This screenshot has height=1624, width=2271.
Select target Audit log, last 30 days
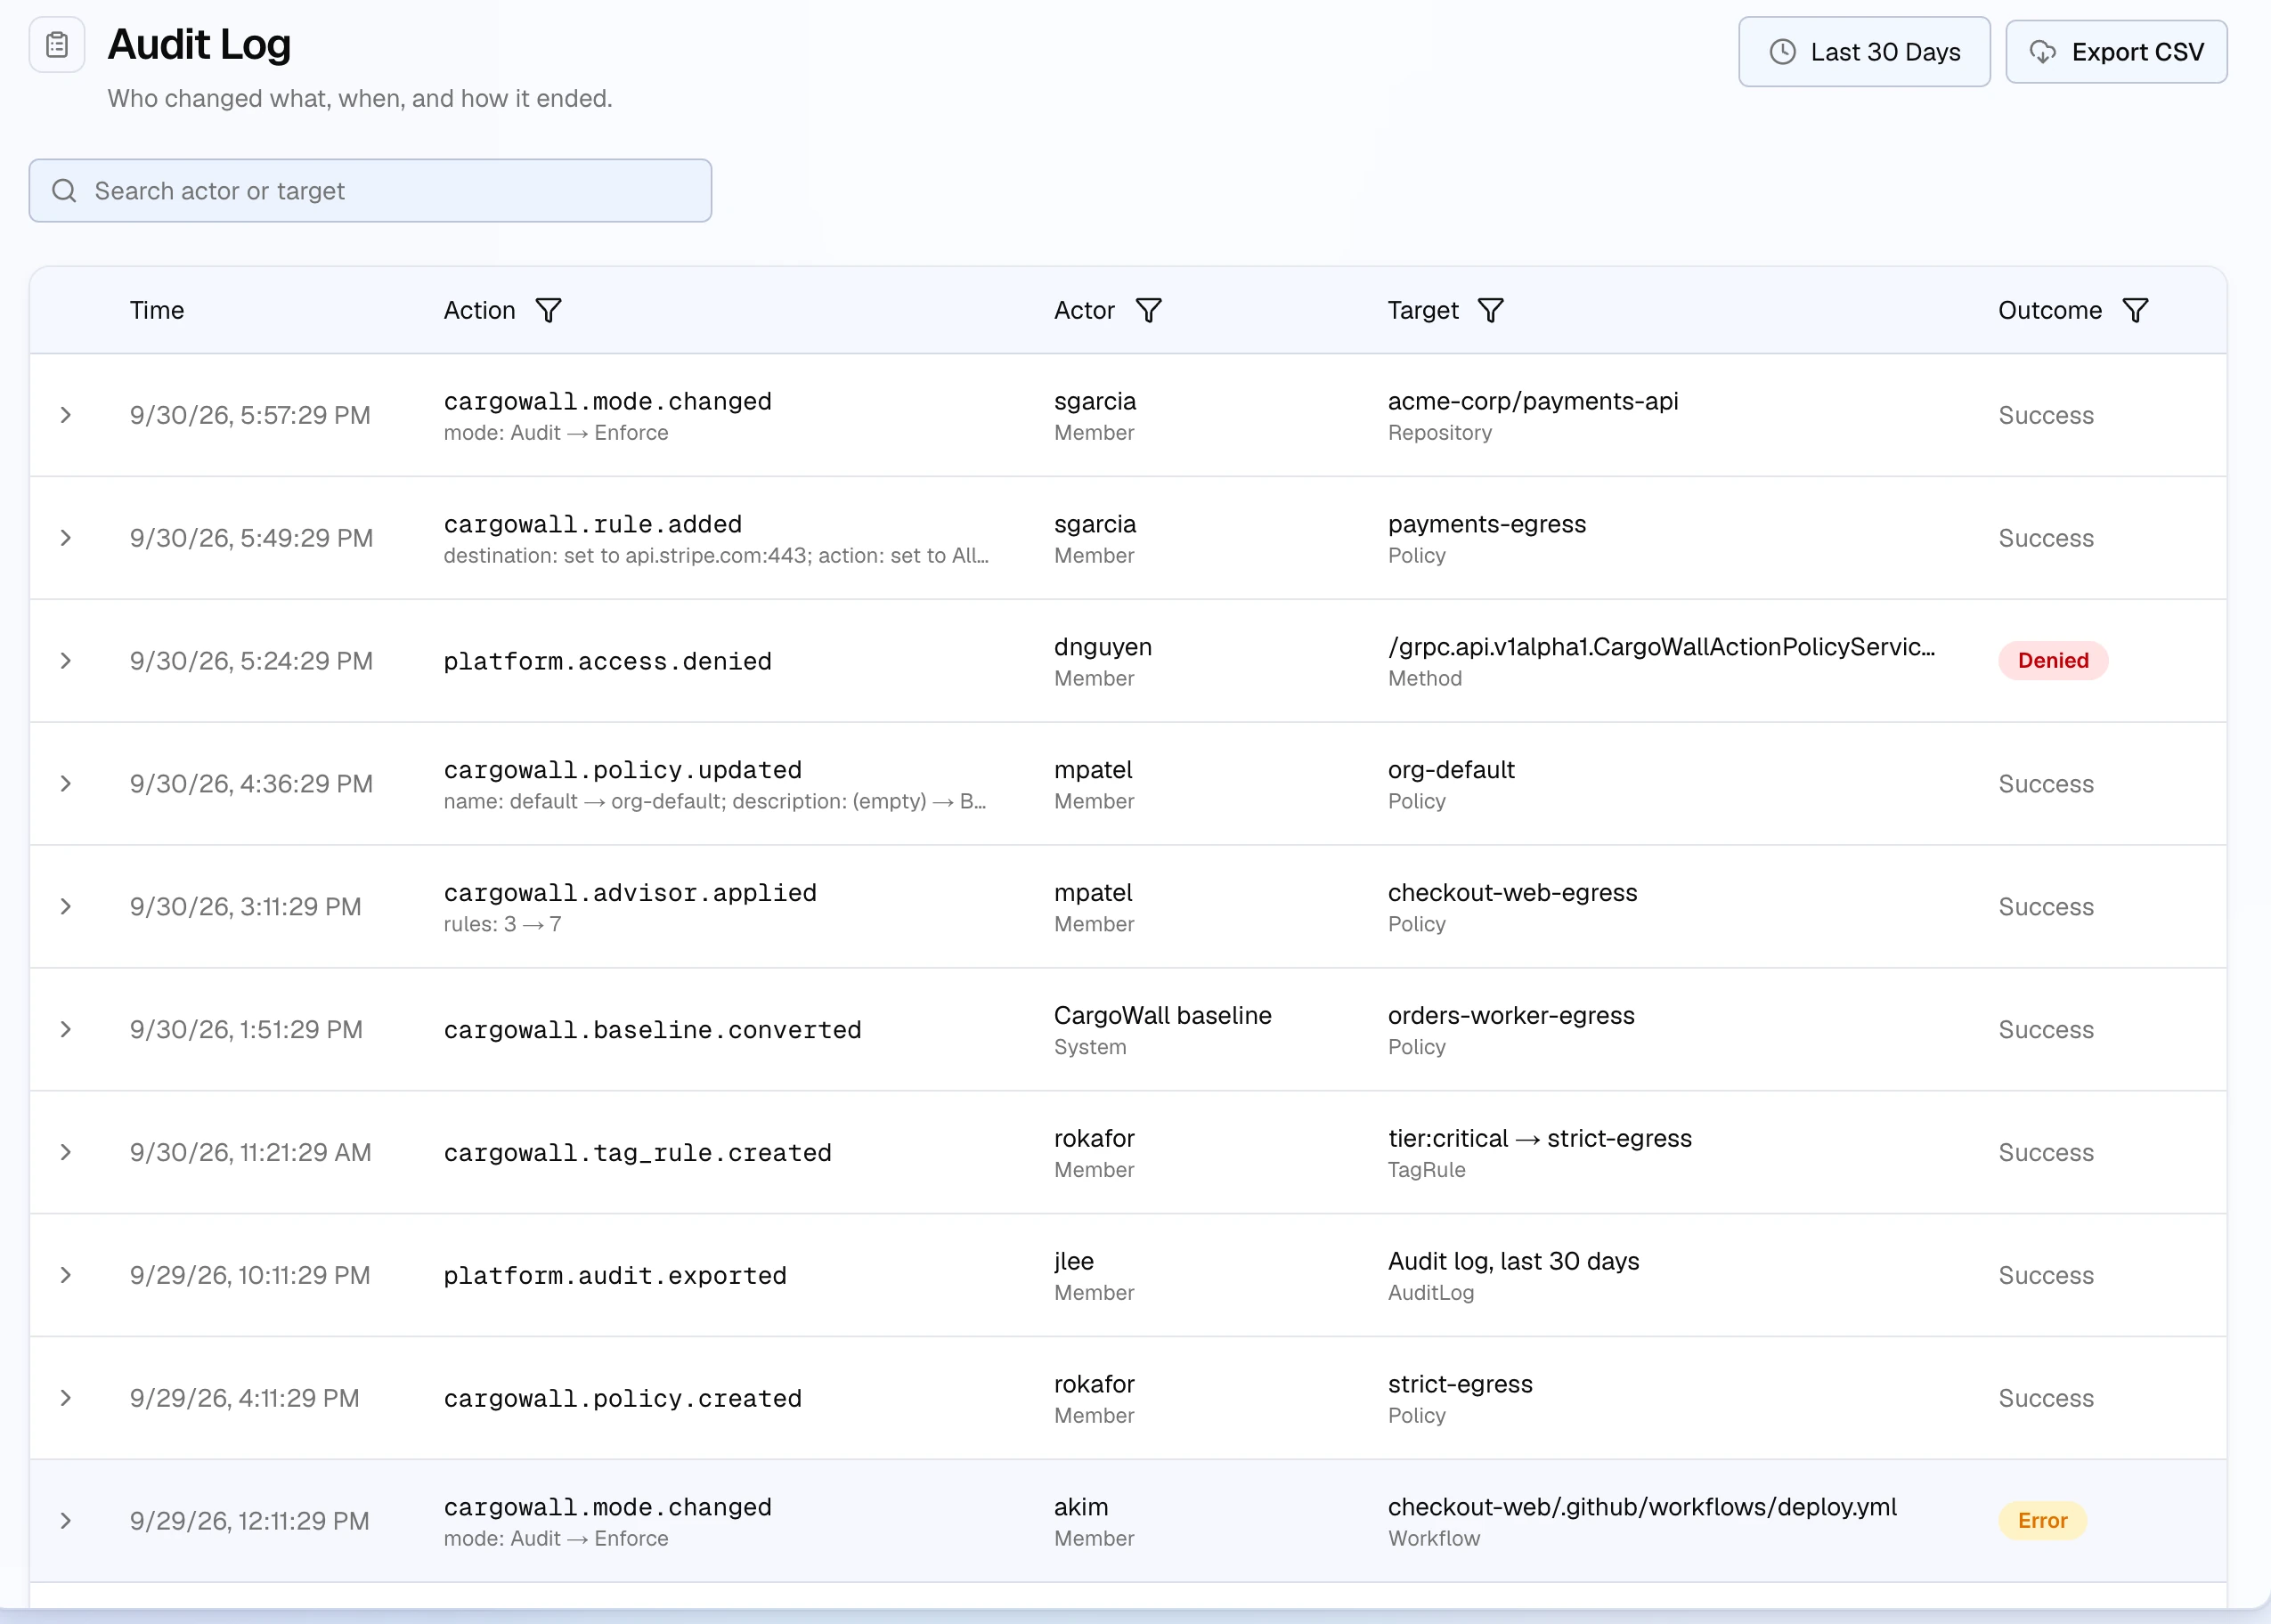(1513, 1262)
